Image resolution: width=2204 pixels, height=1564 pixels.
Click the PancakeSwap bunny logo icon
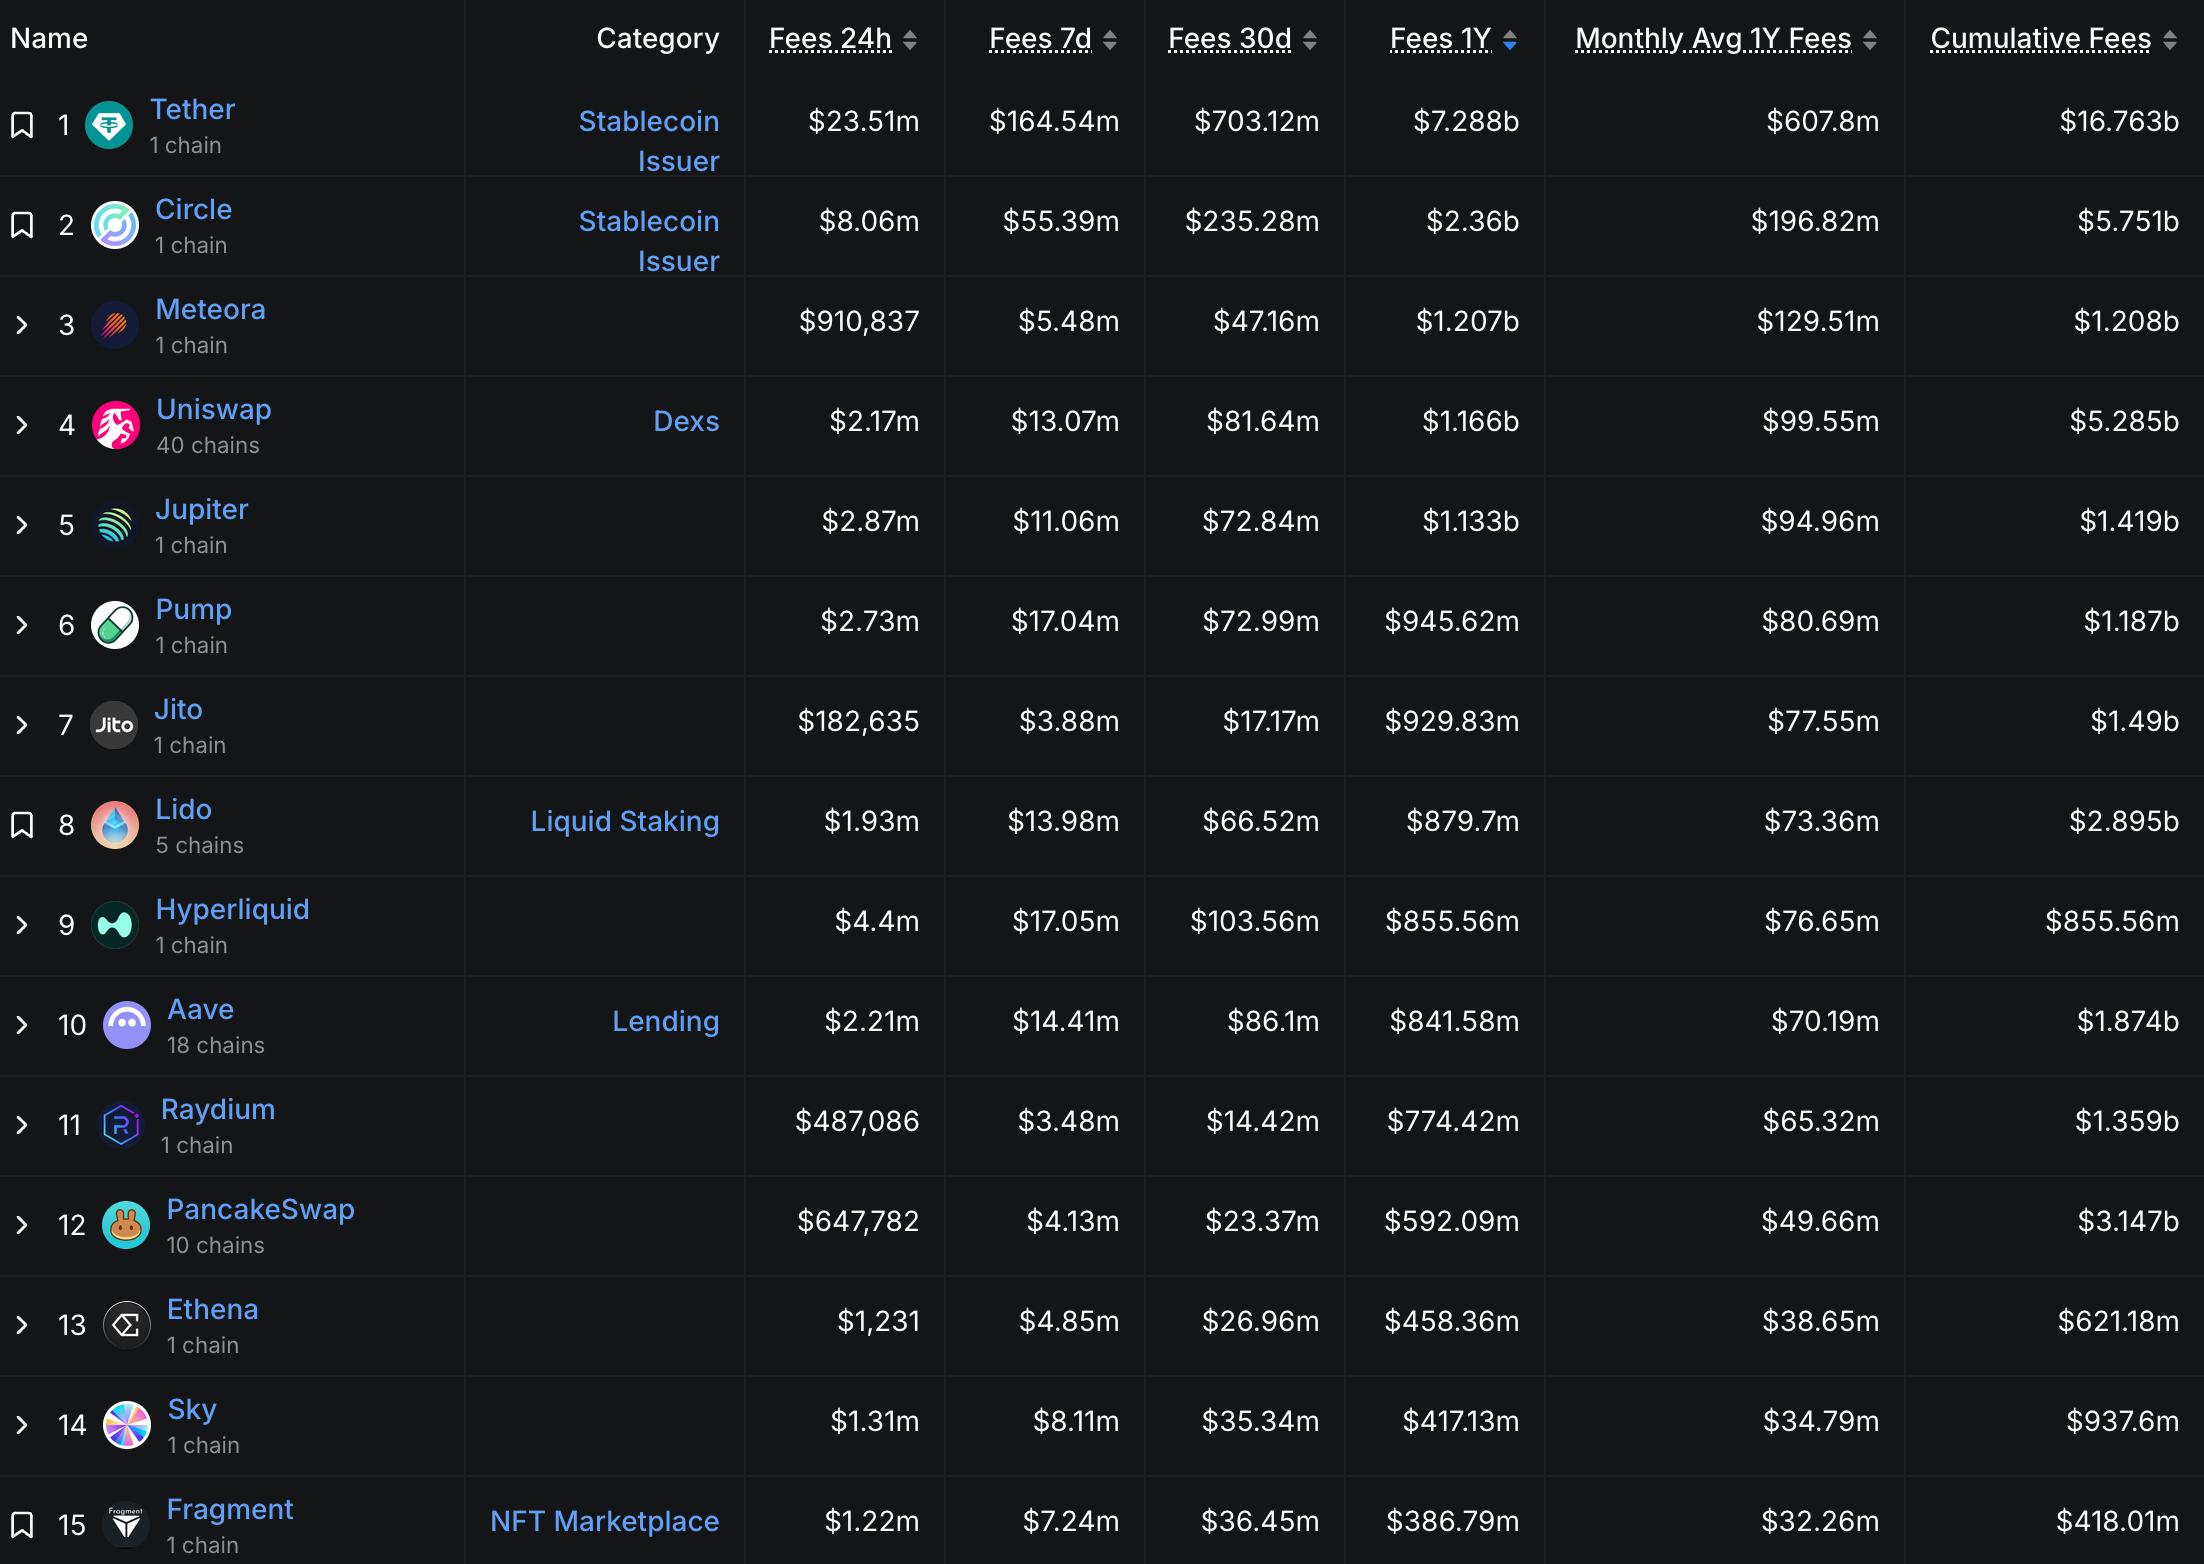[126, 1225]
